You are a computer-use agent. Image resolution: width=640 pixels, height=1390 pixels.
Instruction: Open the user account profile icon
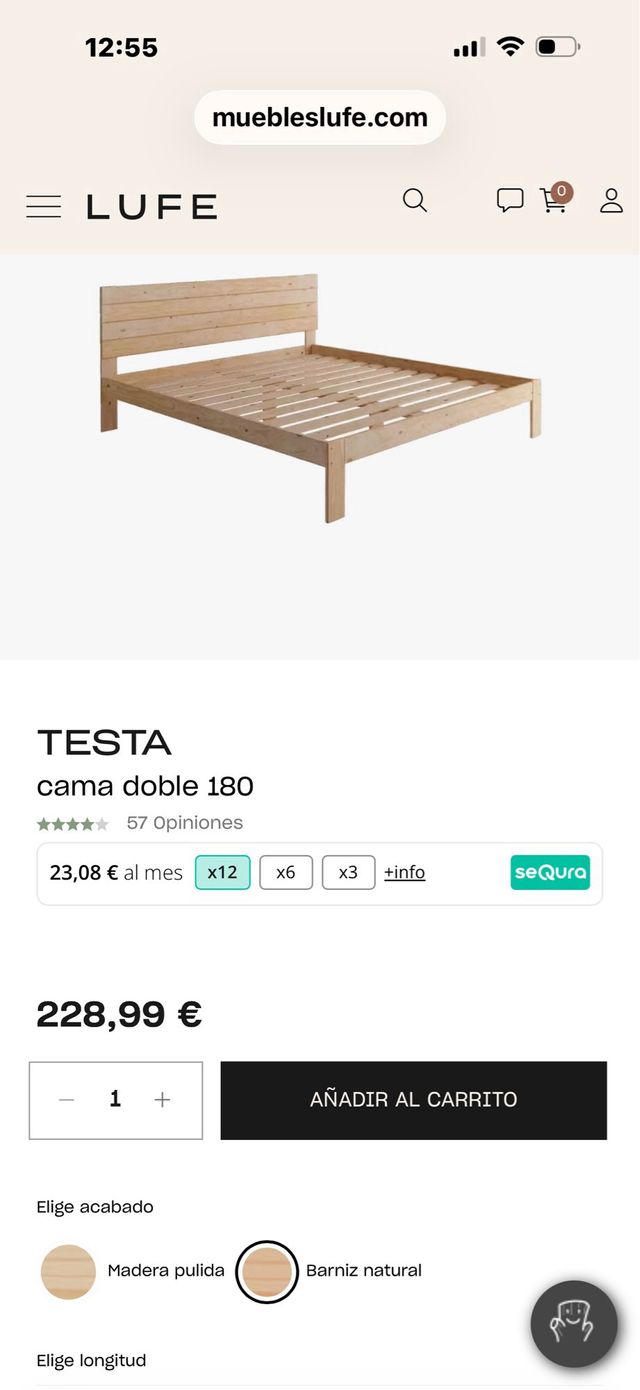(x=611, y=201)
